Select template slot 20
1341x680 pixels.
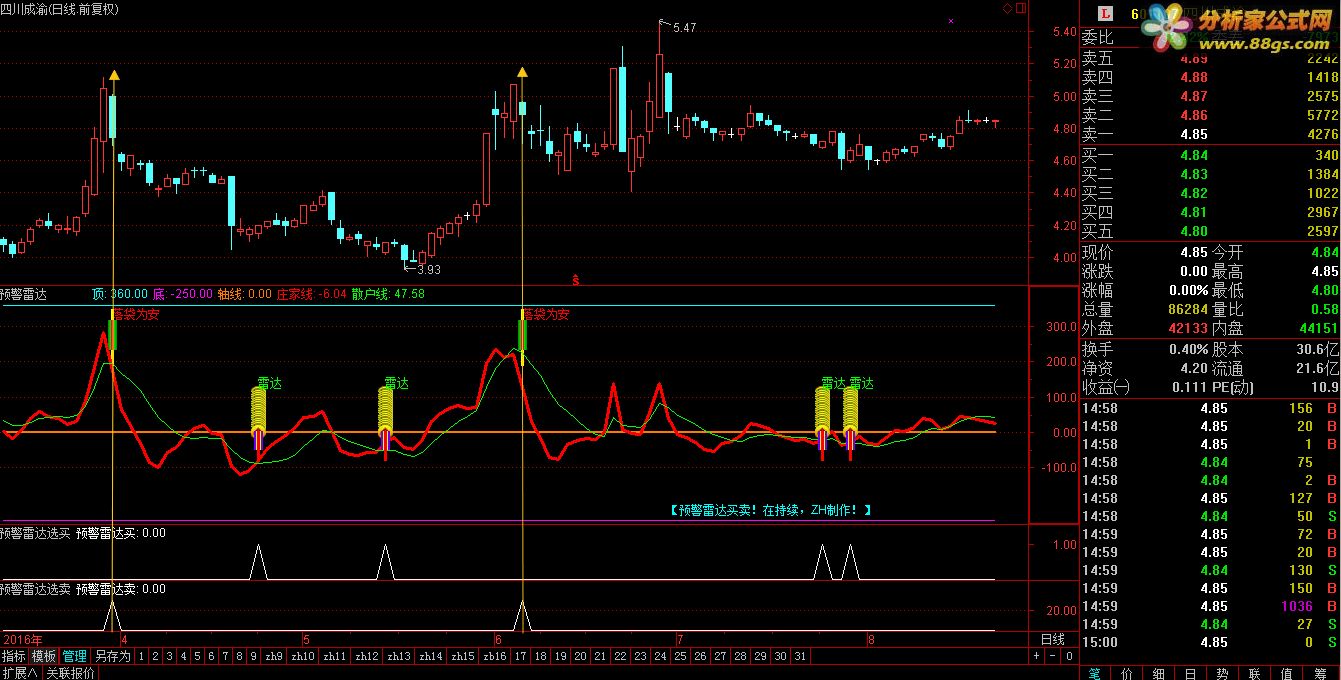[x=580, y=656]
